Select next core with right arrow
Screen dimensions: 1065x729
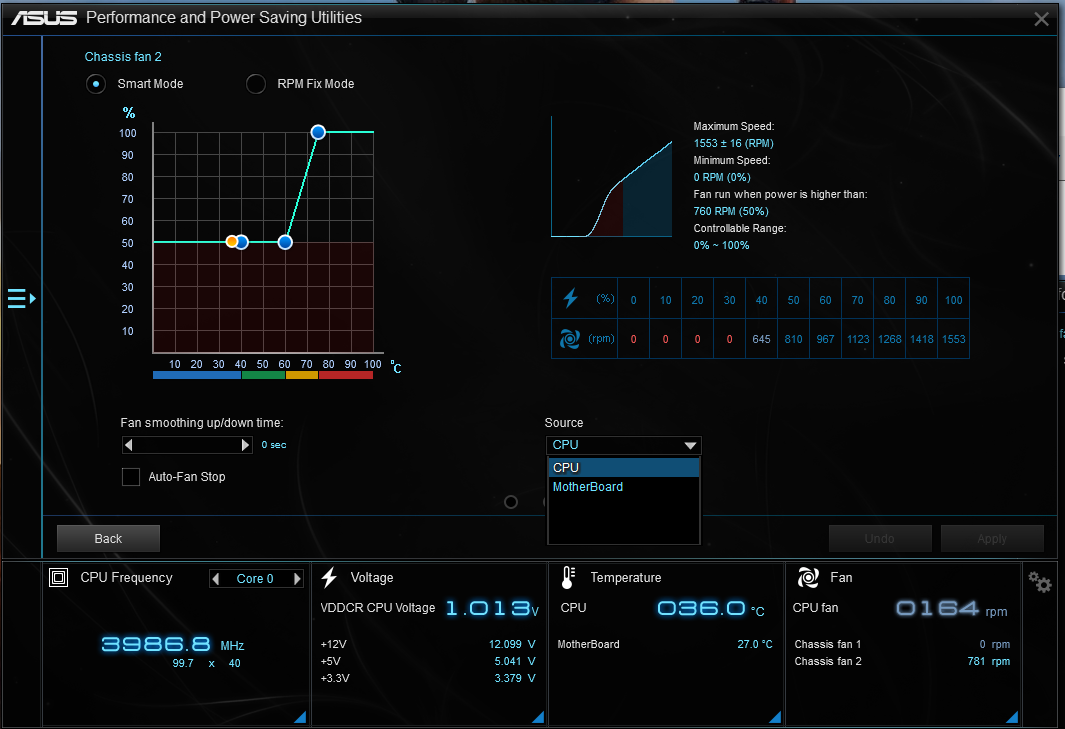(297, 579)
